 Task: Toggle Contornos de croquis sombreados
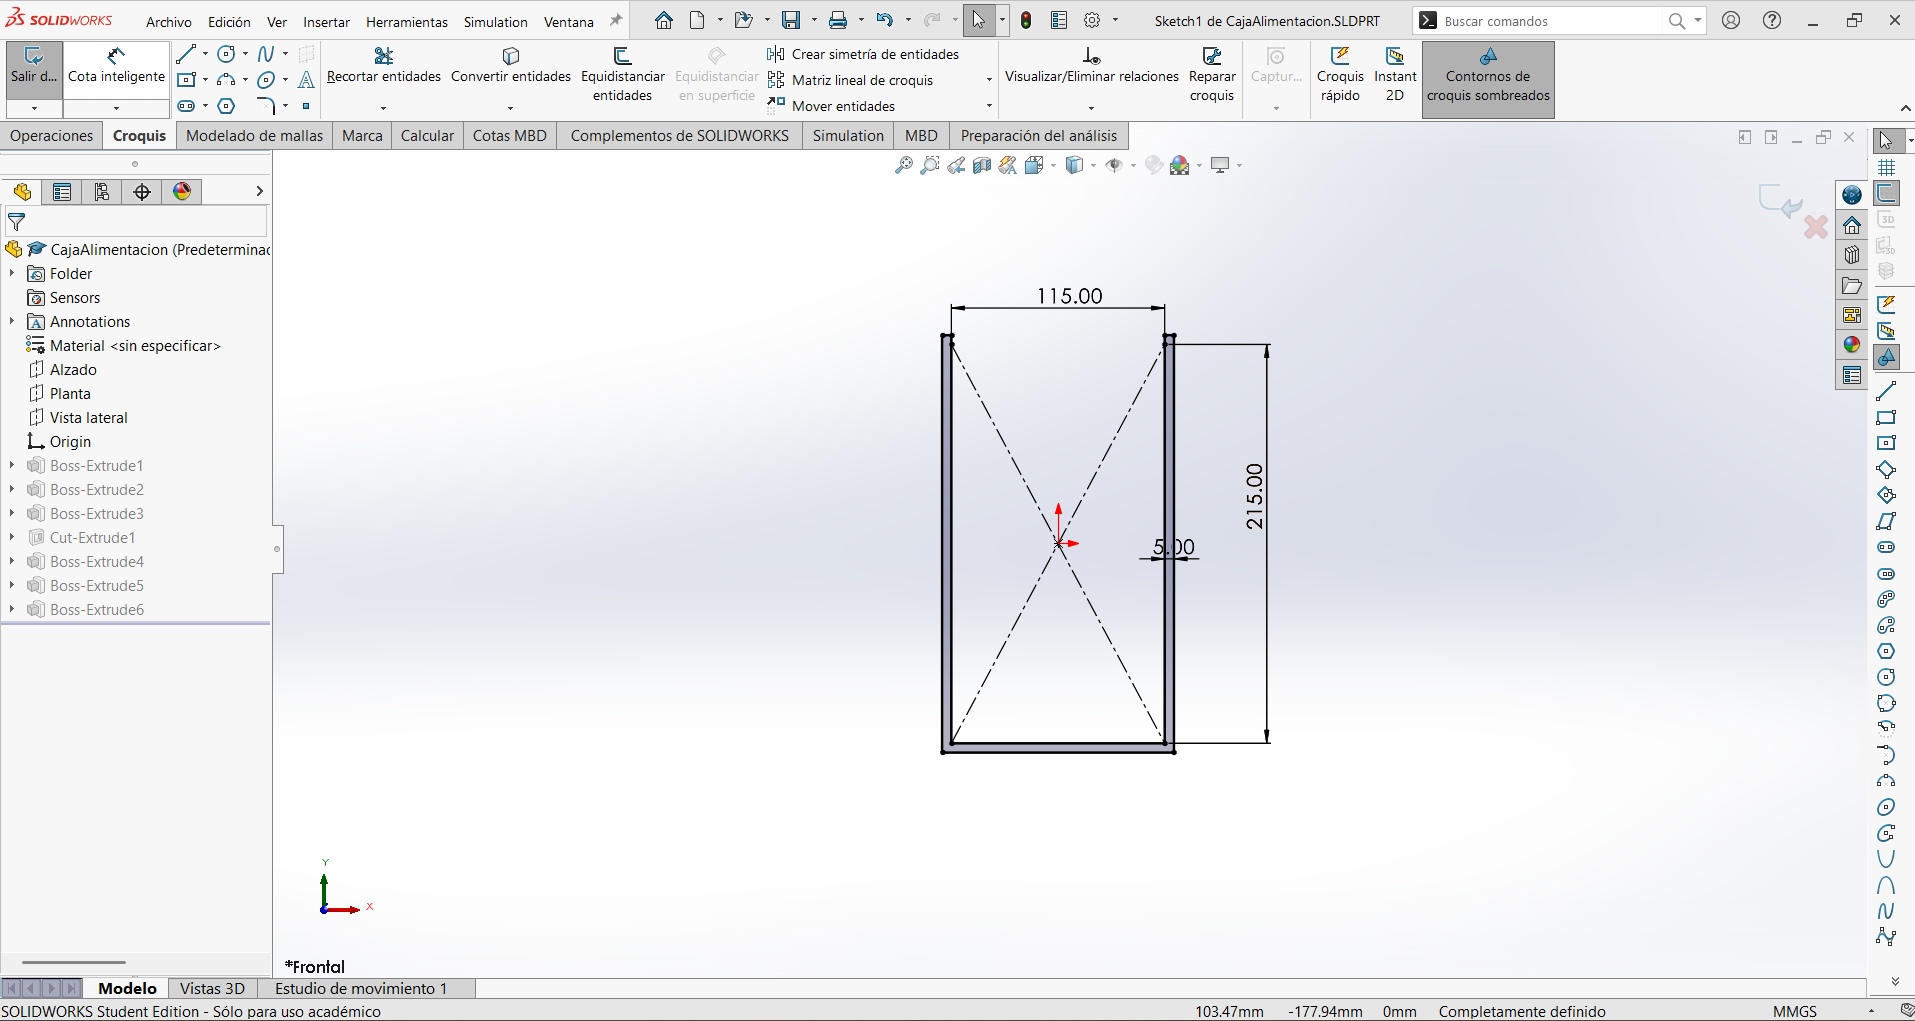point(1488,79)
